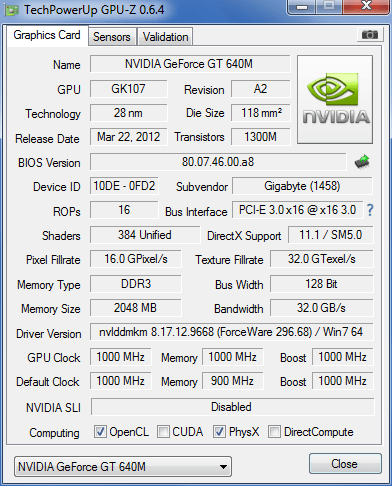Viewport: 392px width, 486px height.
Task: Select the Graphics Card tab
Action: (47, 35)
